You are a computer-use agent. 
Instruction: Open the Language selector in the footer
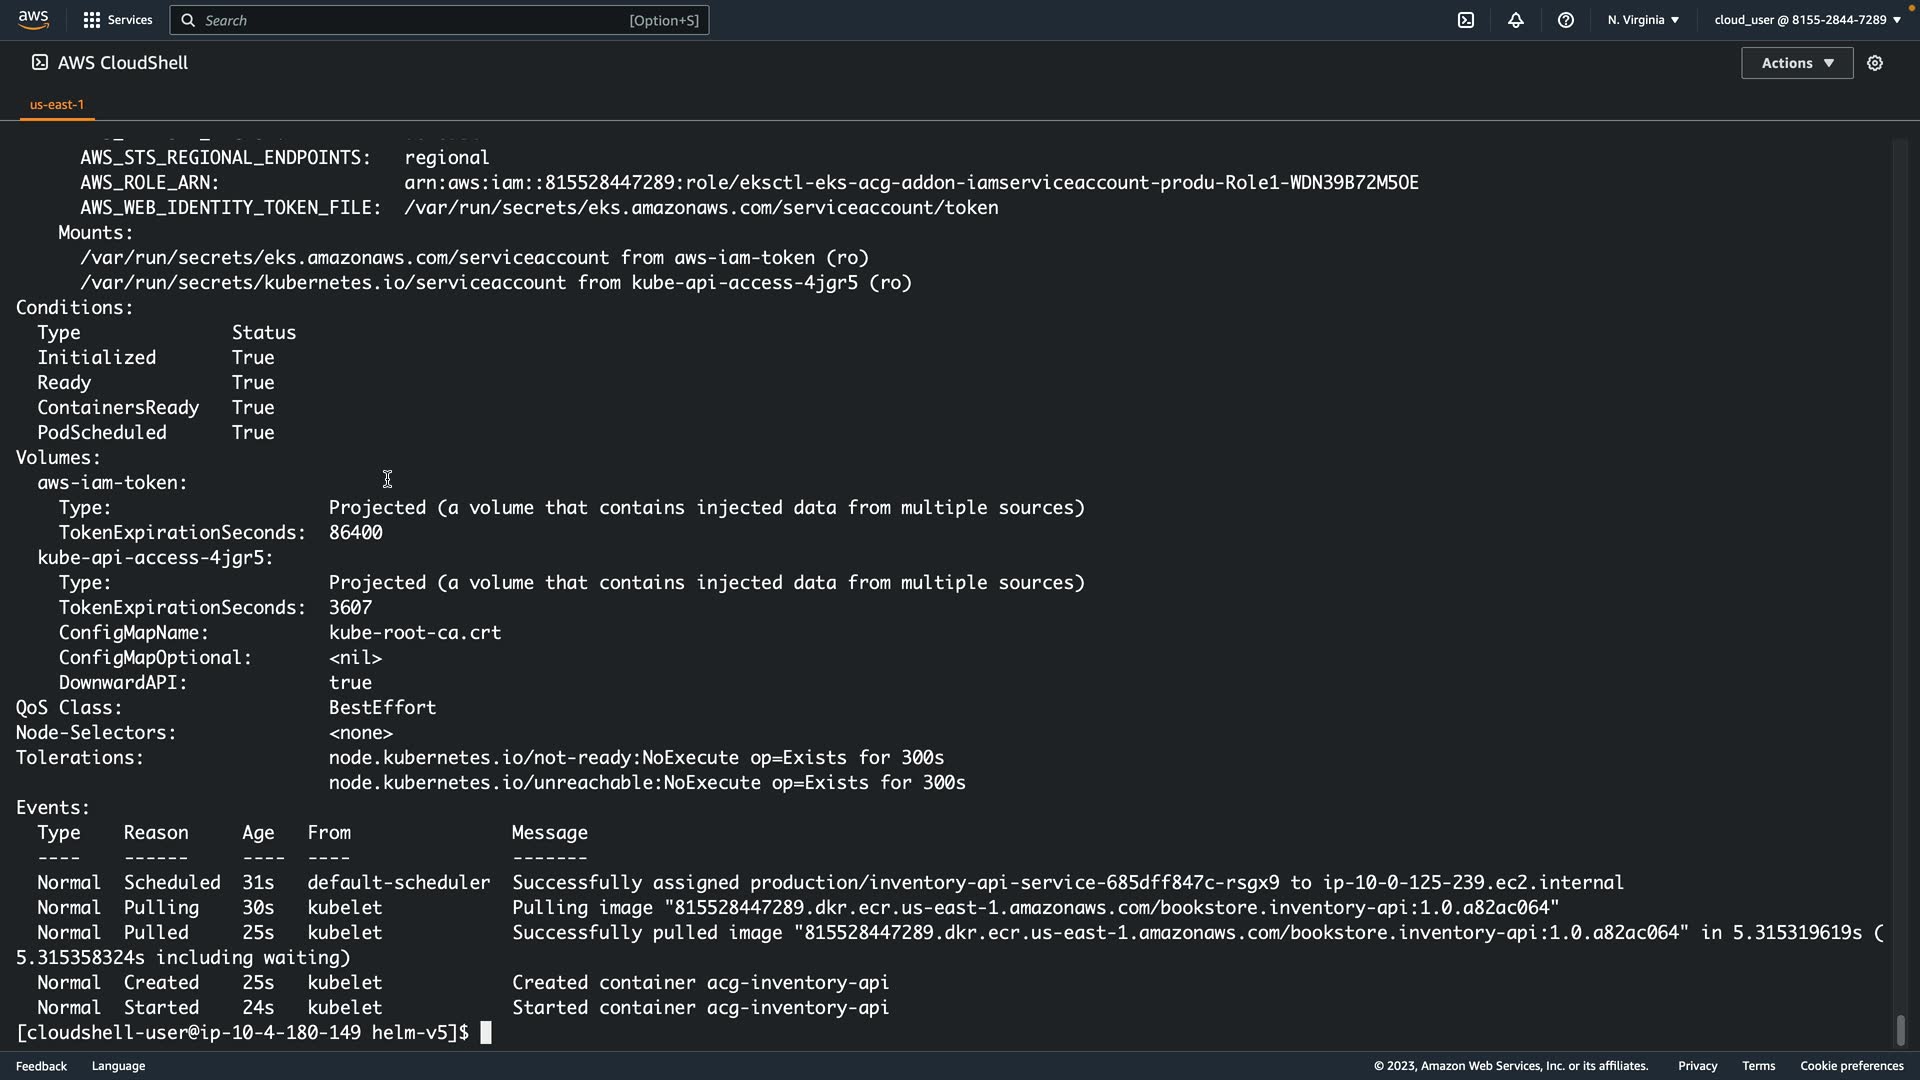click(118, 1066)
